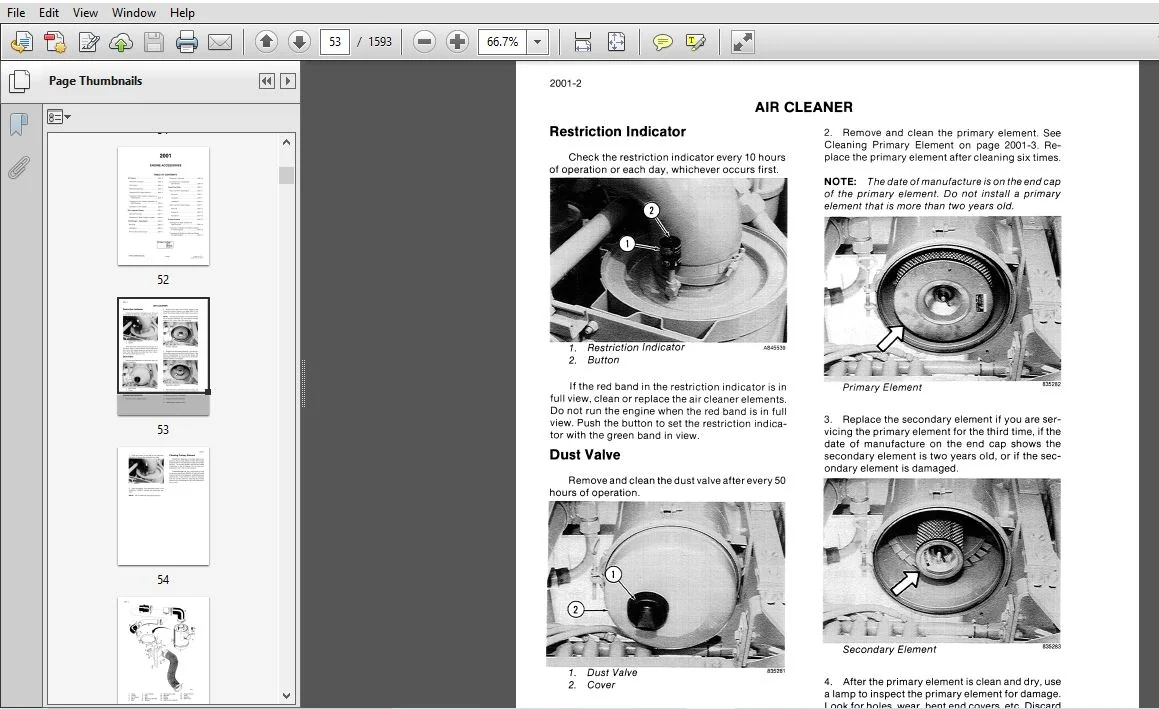The height and width of the screenshot is (709, 1159).
Task: Click the Edit/Sign document toolbar icon
Action: tap(89, 42)
